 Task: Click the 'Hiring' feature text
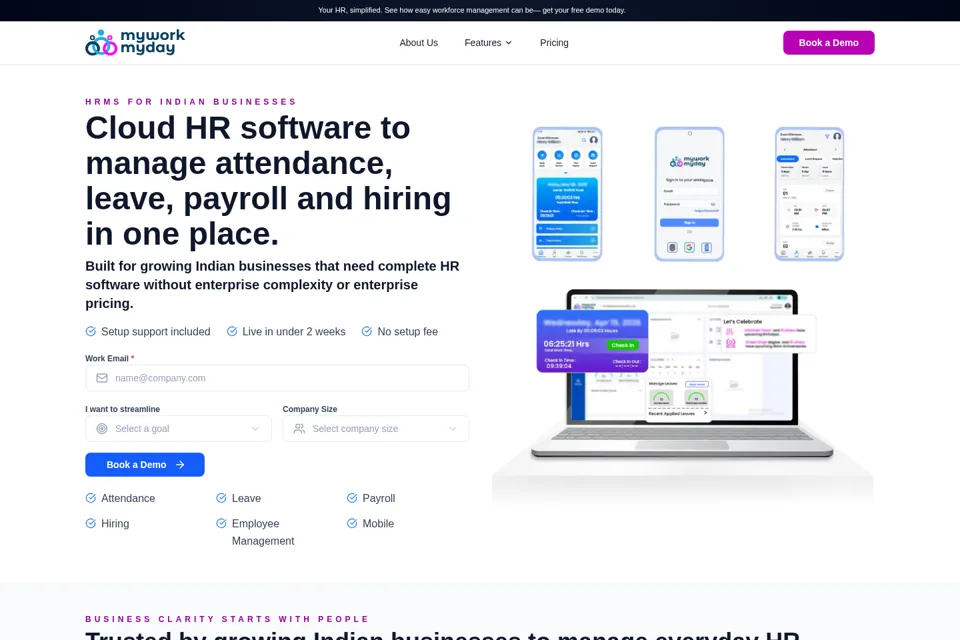tap(115, 524)
